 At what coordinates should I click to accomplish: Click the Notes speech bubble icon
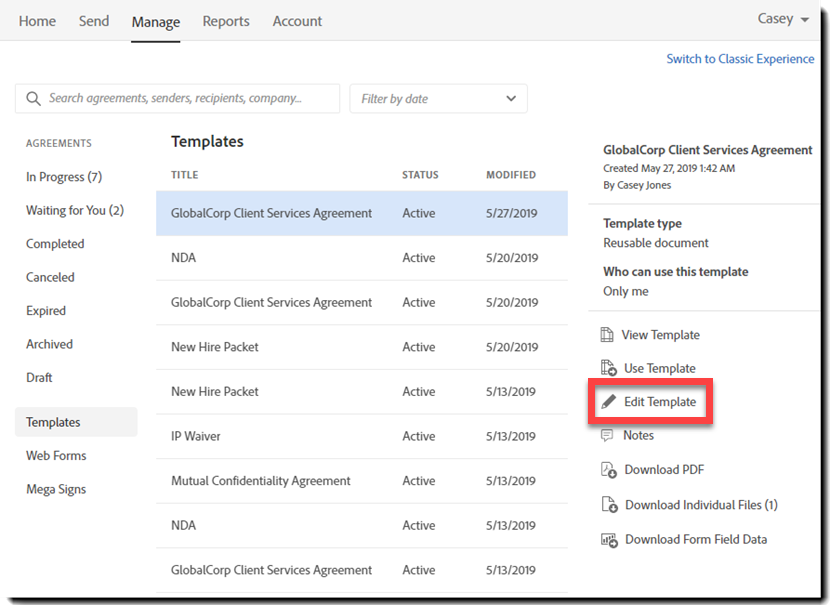coord(607,435)
